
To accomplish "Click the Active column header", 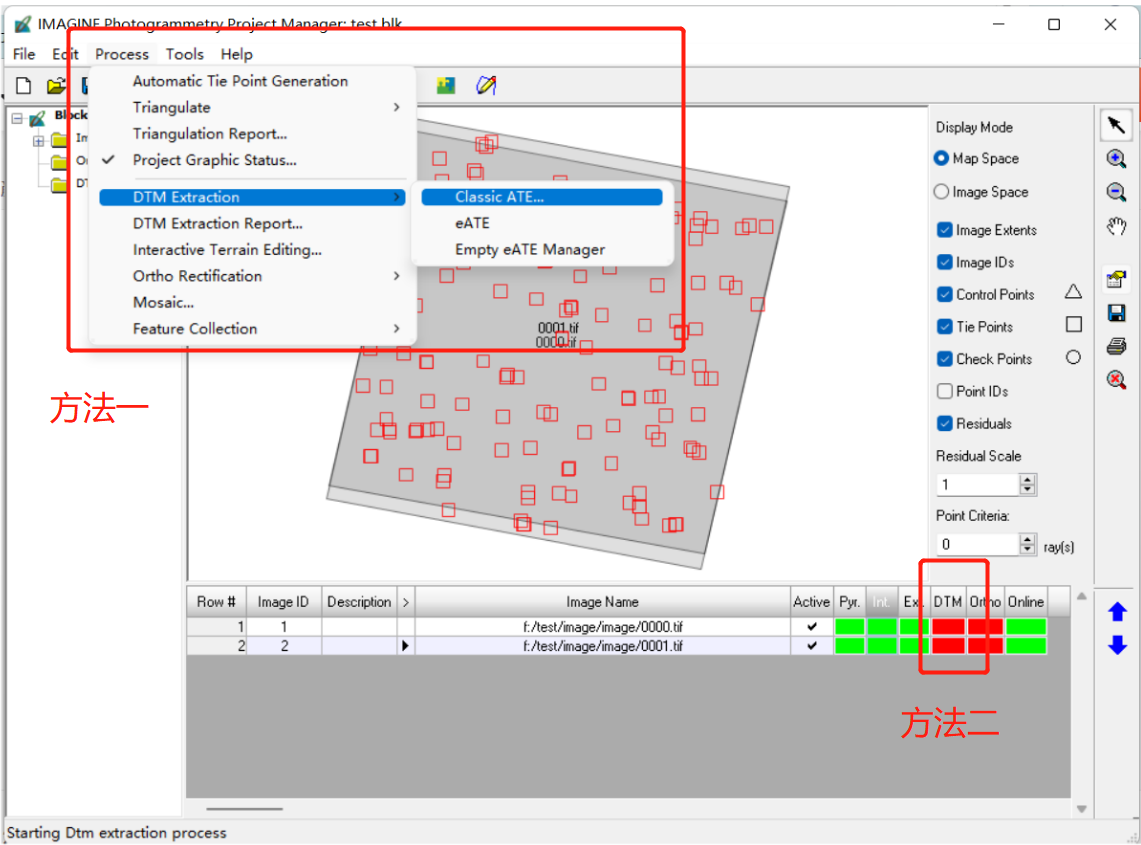I will 811,603.
